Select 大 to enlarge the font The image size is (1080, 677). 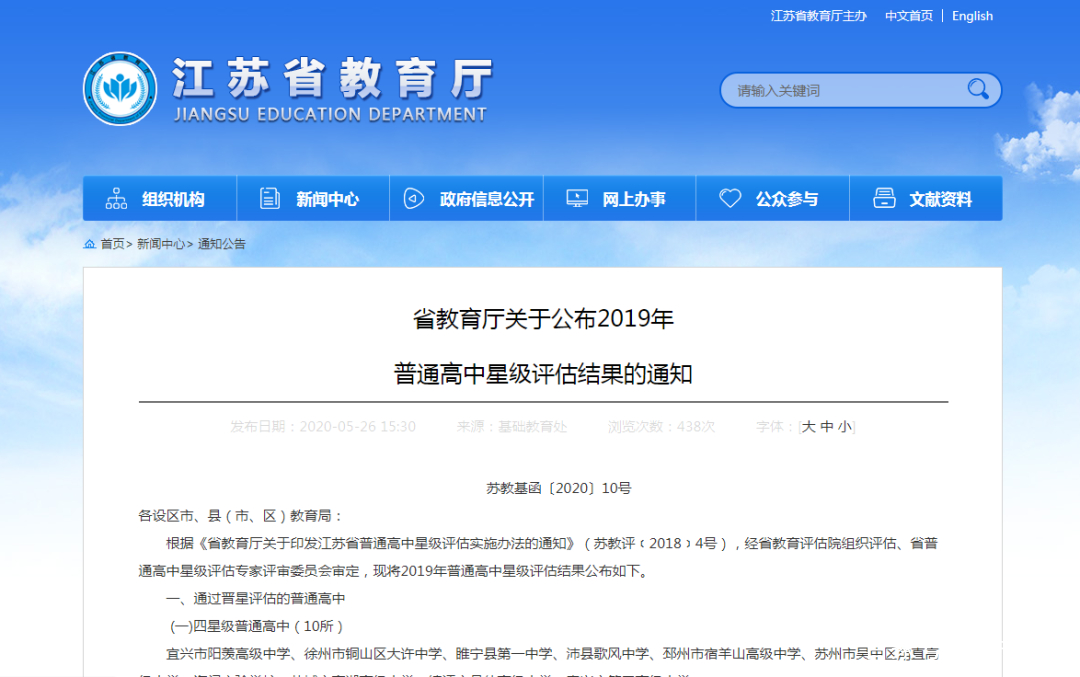(809, 425)
